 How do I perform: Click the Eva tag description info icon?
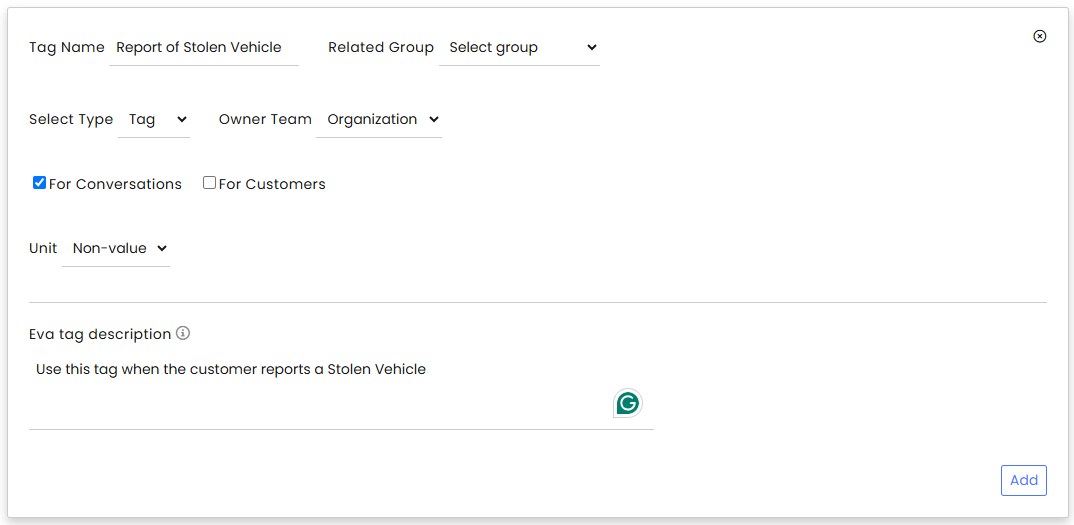(x=182, y=333)
